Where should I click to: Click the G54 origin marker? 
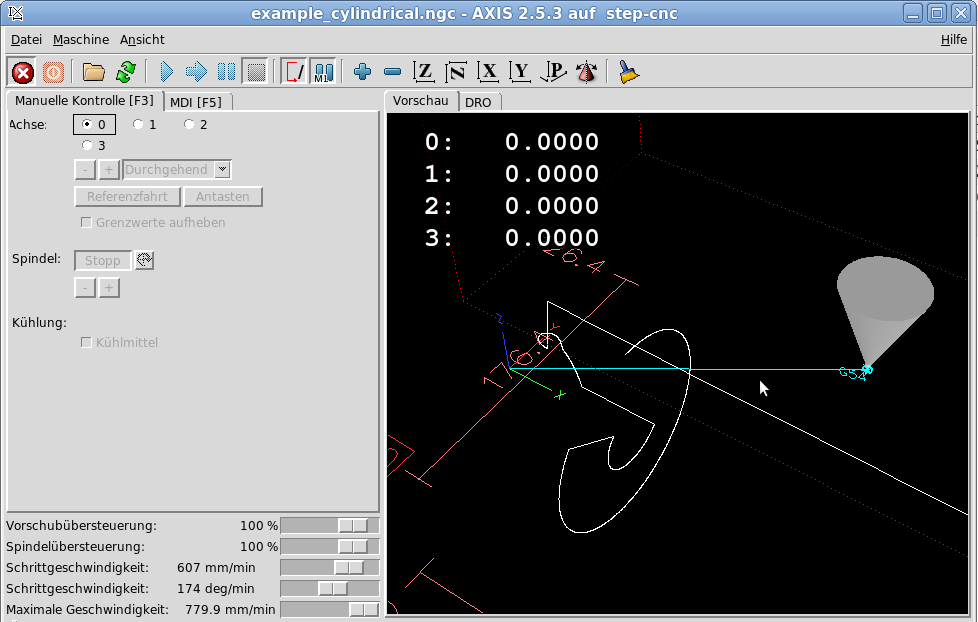[x=852, y=373]
